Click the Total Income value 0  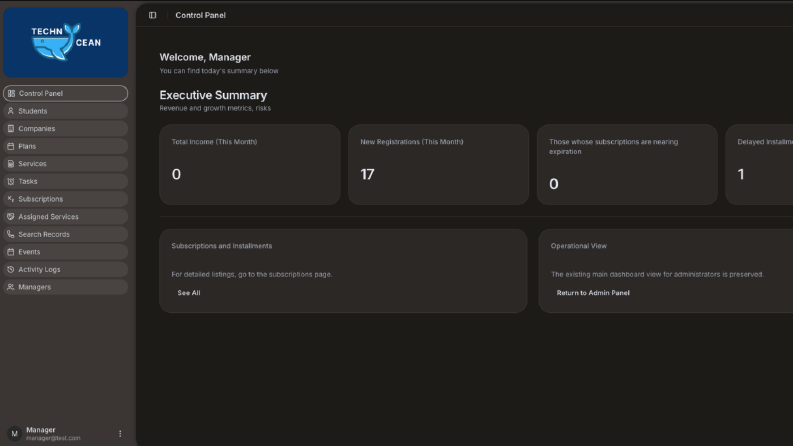coord(176,174)
